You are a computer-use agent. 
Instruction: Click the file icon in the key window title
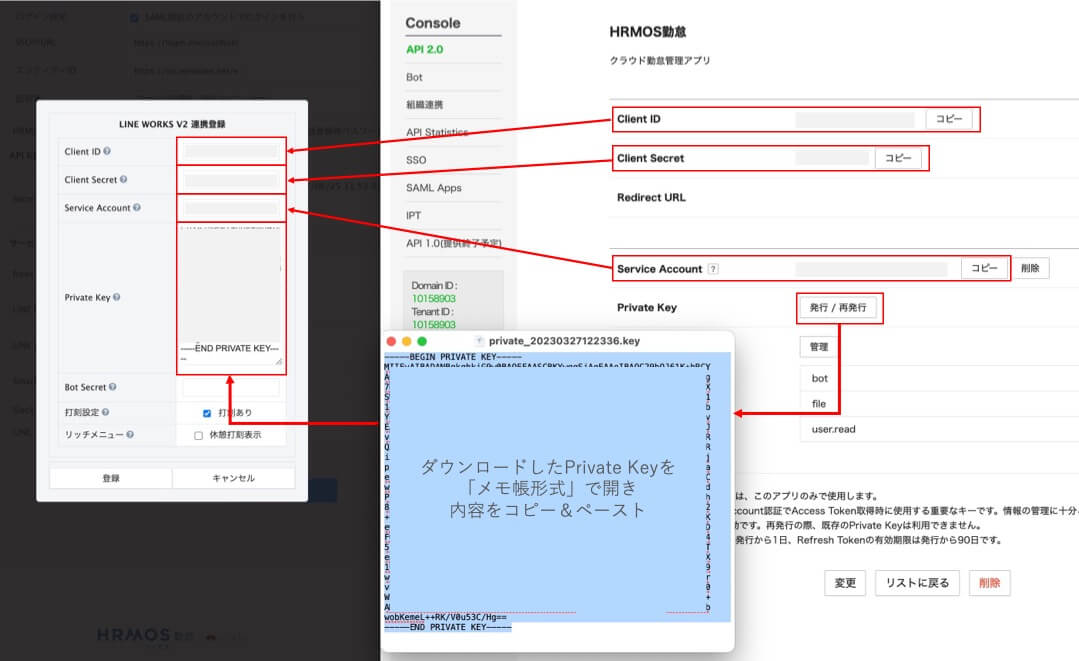coord(479,341)
